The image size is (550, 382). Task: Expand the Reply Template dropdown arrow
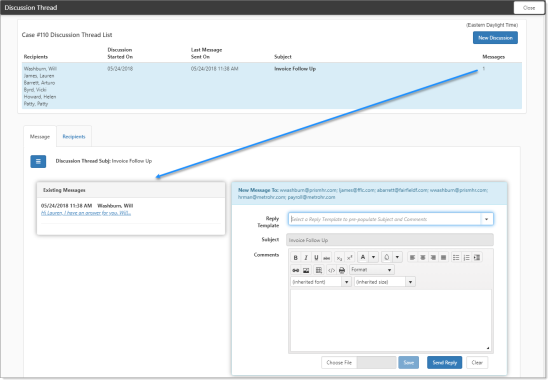[487, 219]
